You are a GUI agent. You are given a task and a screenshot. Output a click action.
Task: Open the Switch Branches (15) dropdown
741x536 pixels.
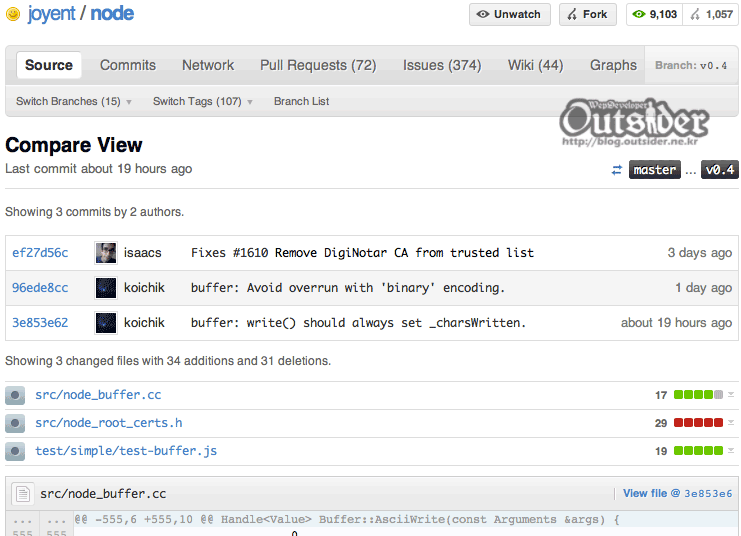pos(74,101)
